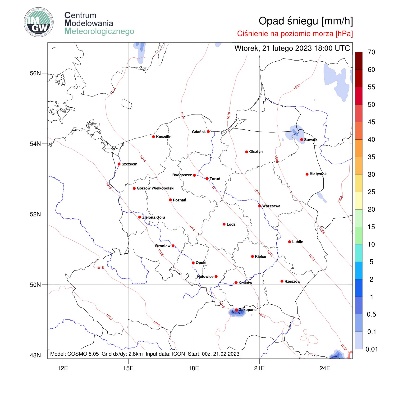This screenshot has width=403, height=403.
Task: Pick the palest blue legend band above 0.01
Action: [x=359, y=340]
